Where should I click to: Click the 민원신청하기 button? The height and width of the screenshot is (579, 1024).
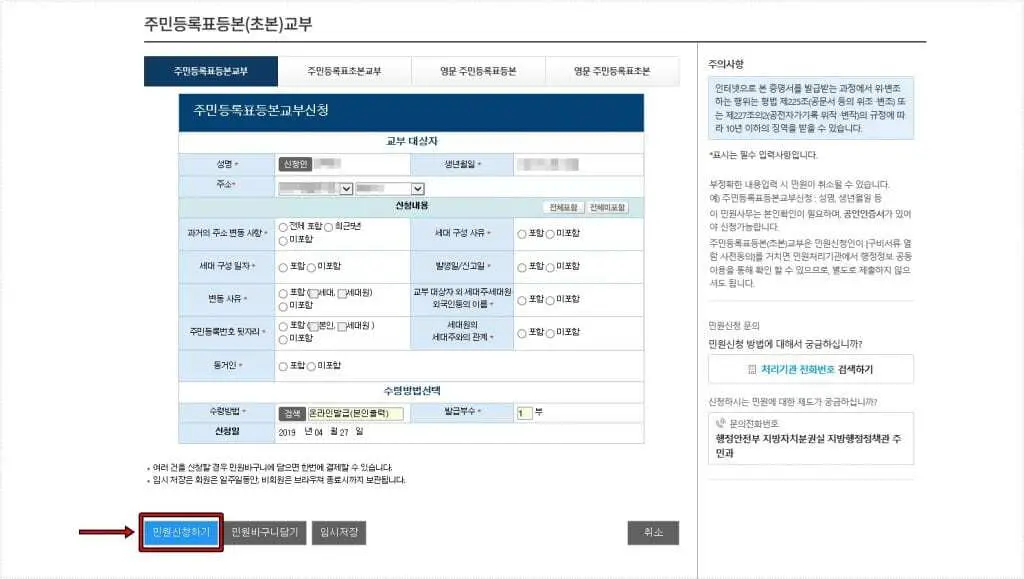pos(181,533)
